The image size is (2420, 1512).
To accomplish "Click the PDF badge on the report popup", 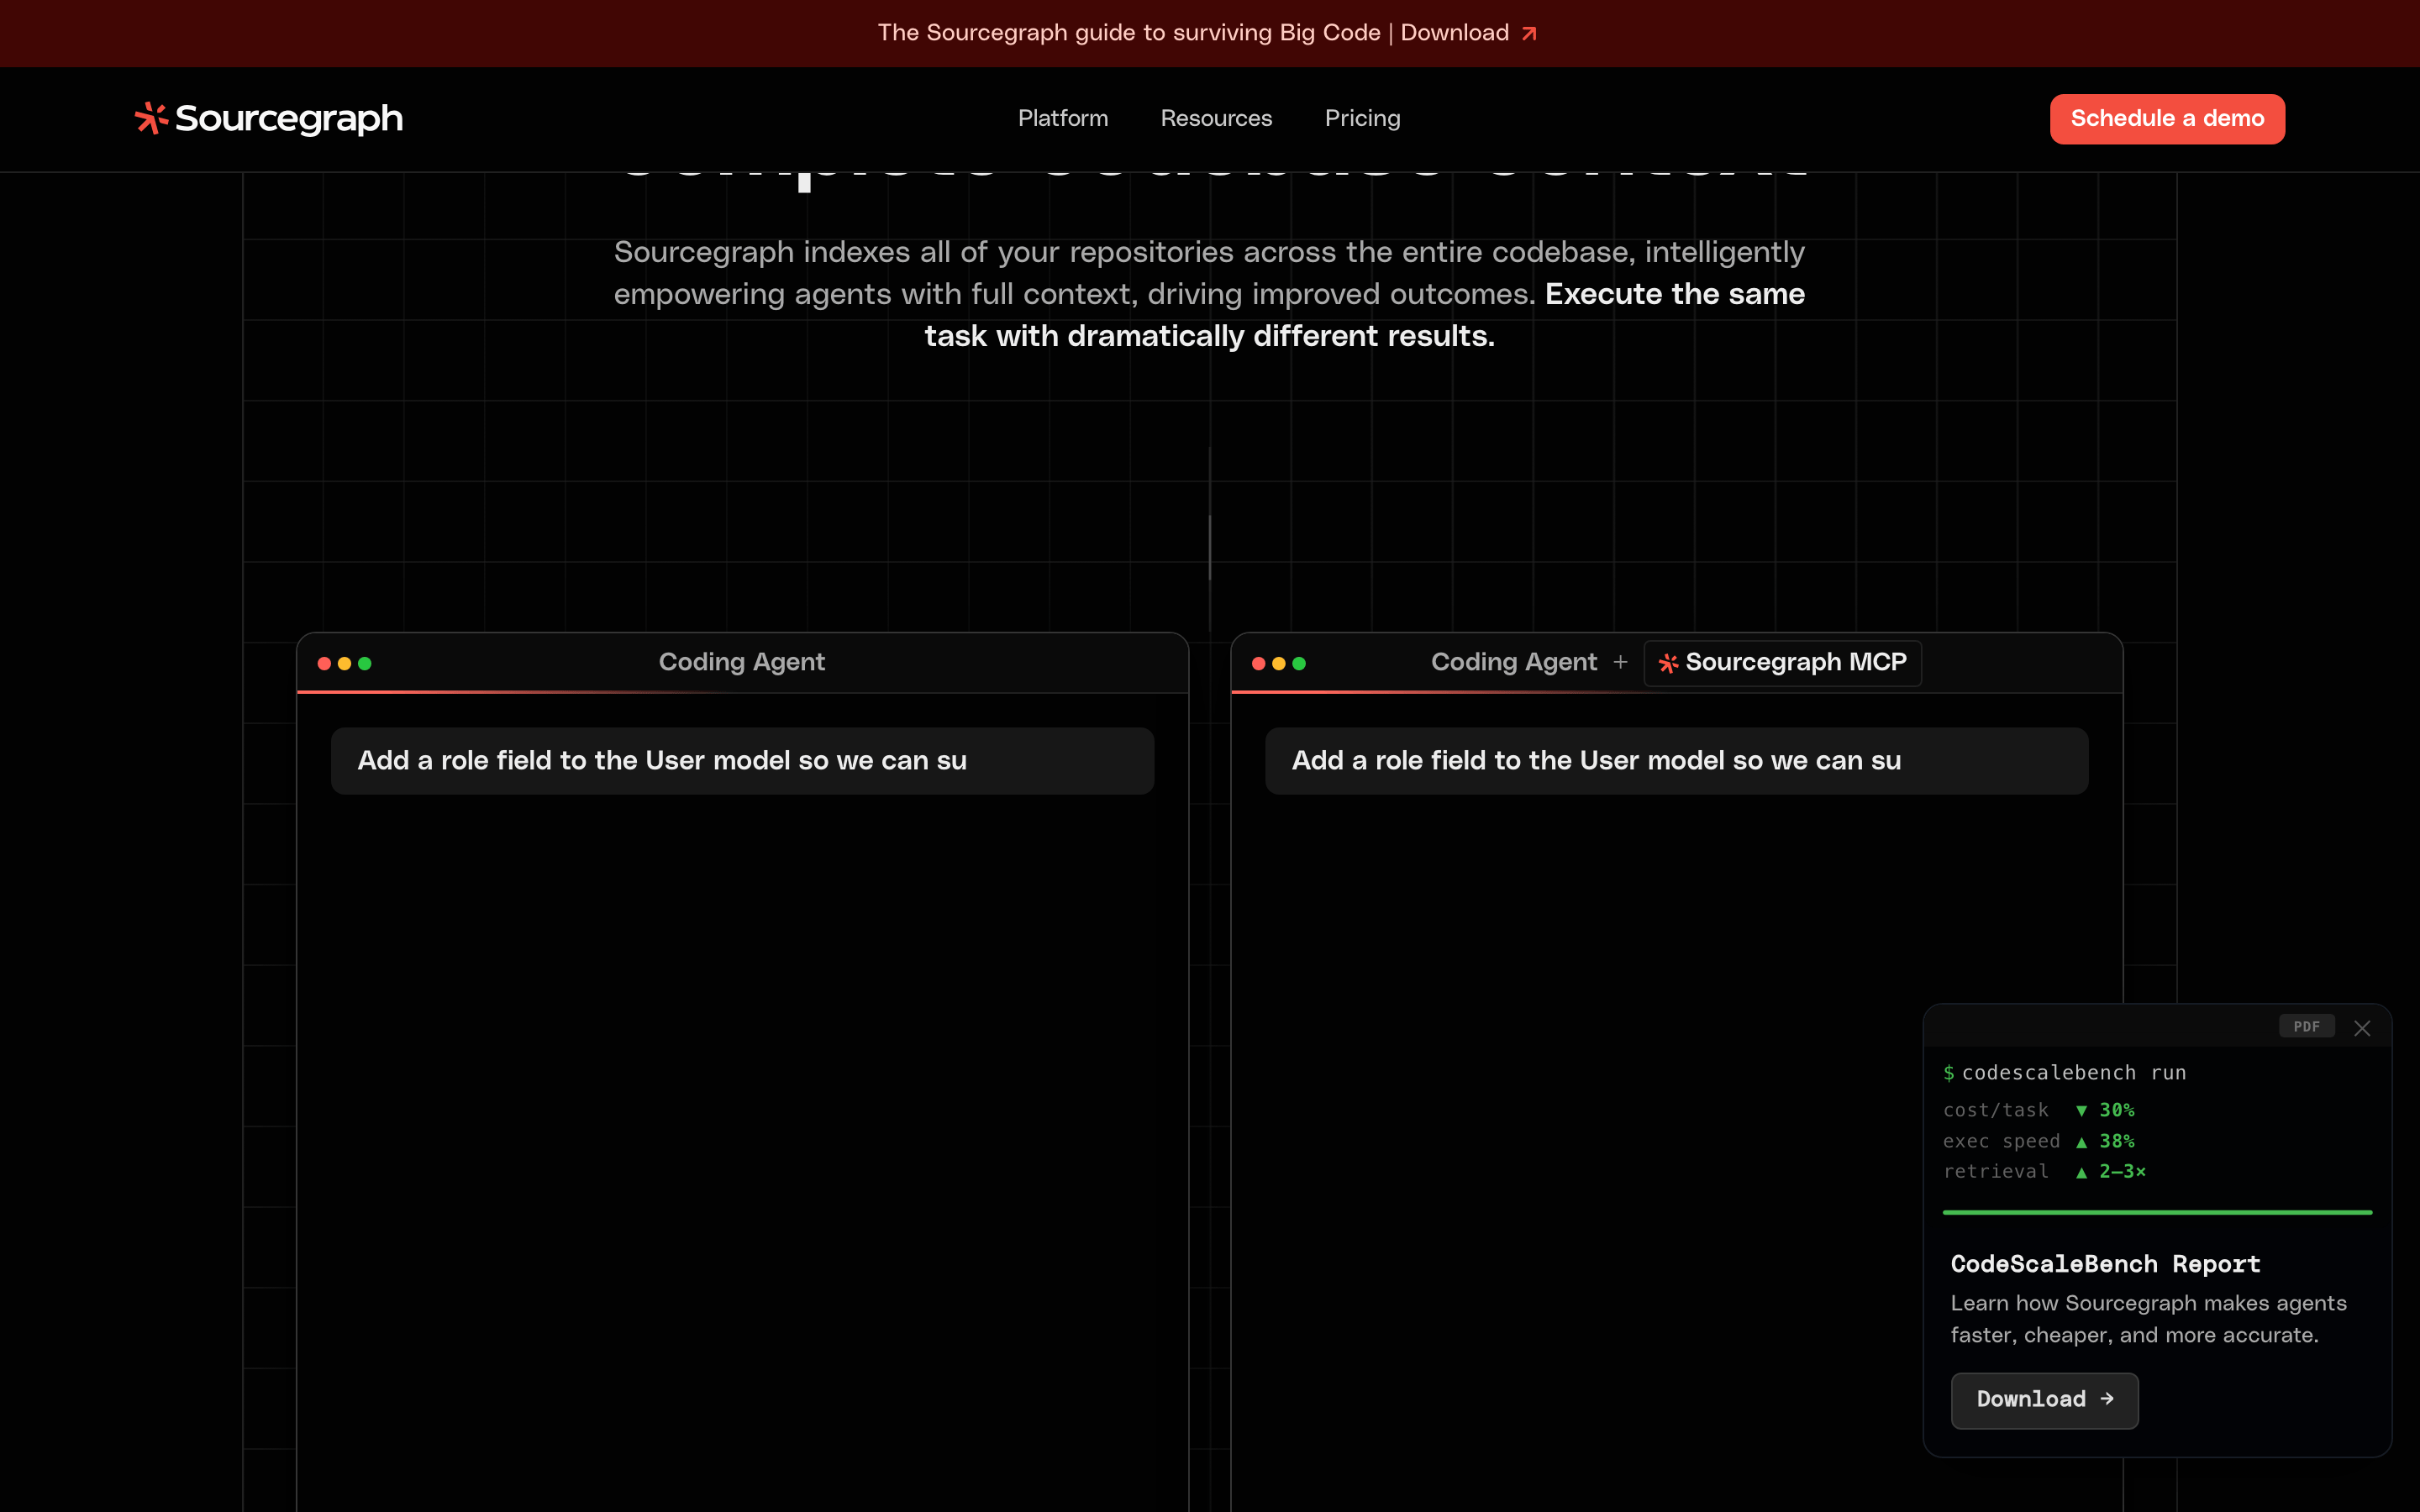I will coord(2306,1026).
